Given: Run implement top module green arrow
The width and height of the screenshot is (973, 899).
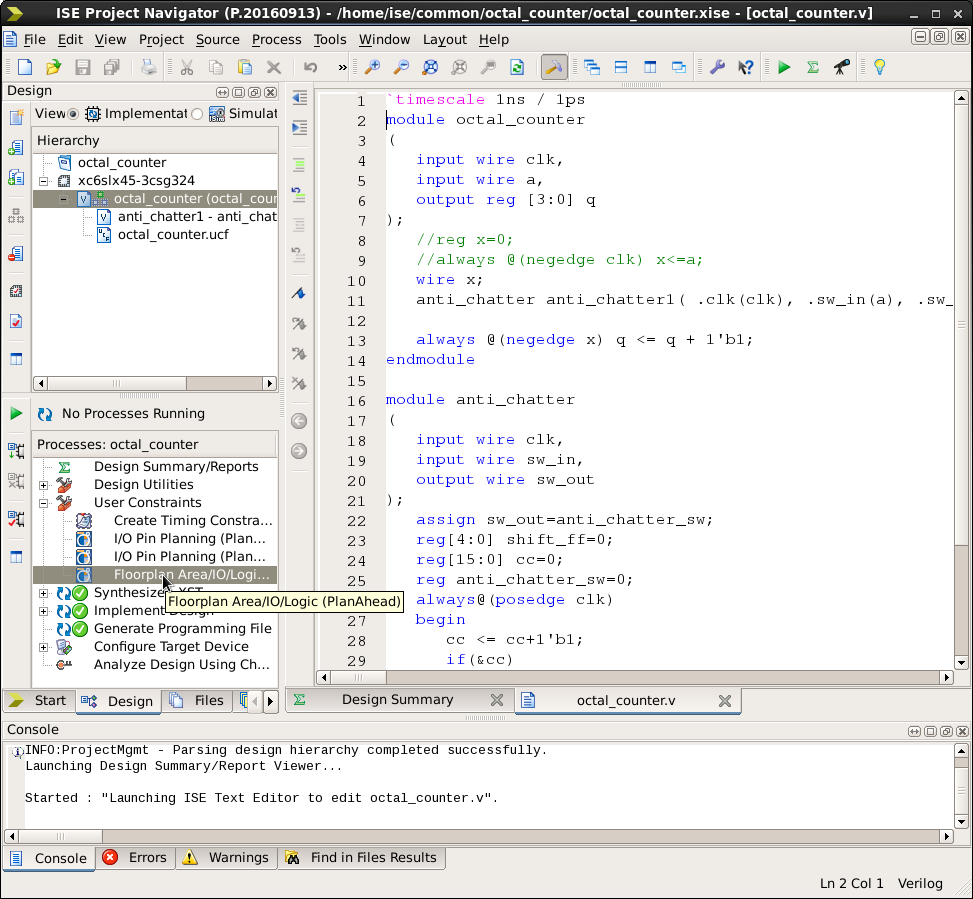Looking at the screenshot, I should tap(784, 67).
